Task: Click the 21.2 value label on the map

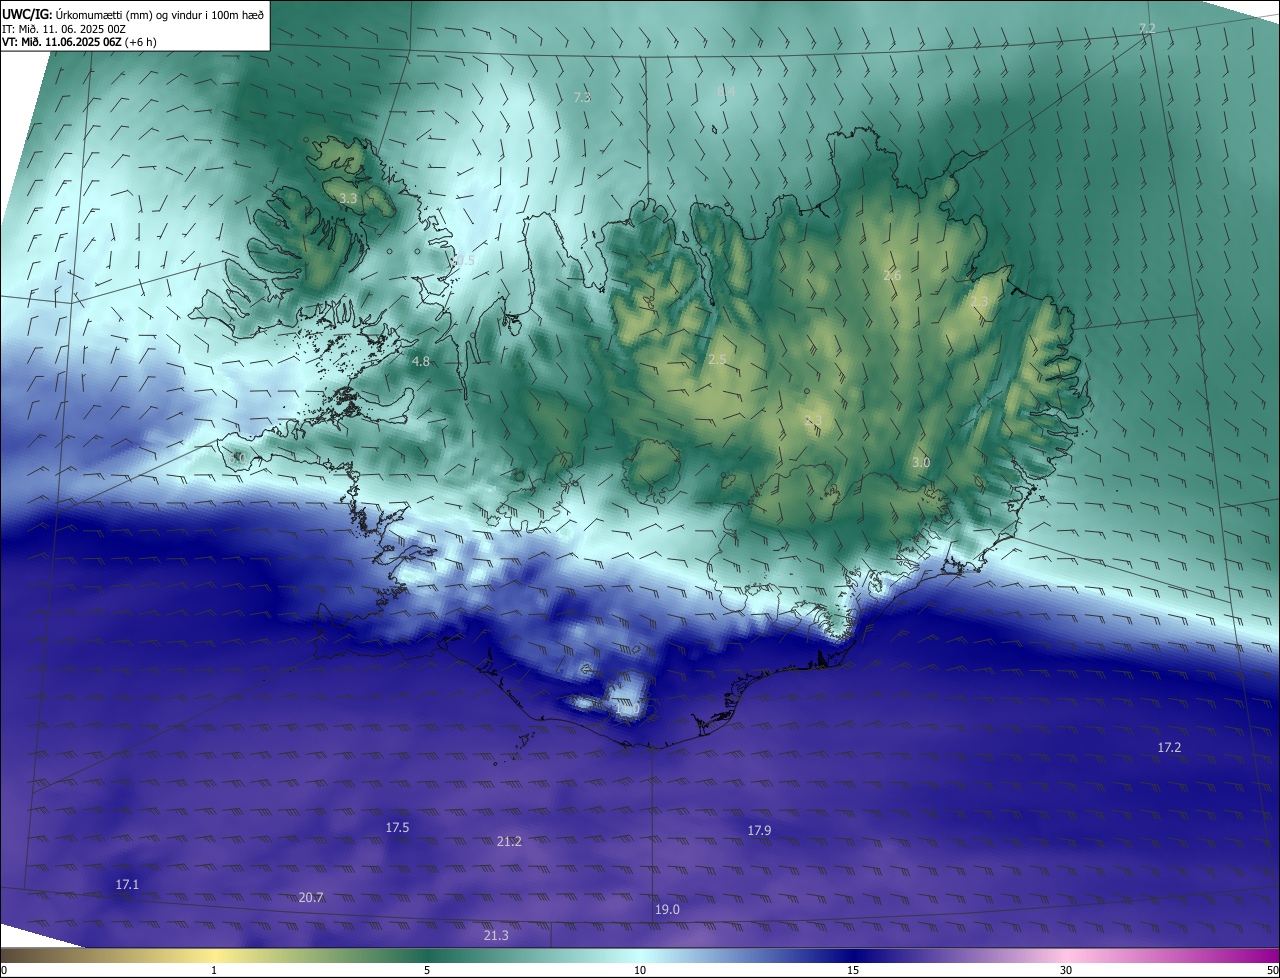Action: coord(509,841)
